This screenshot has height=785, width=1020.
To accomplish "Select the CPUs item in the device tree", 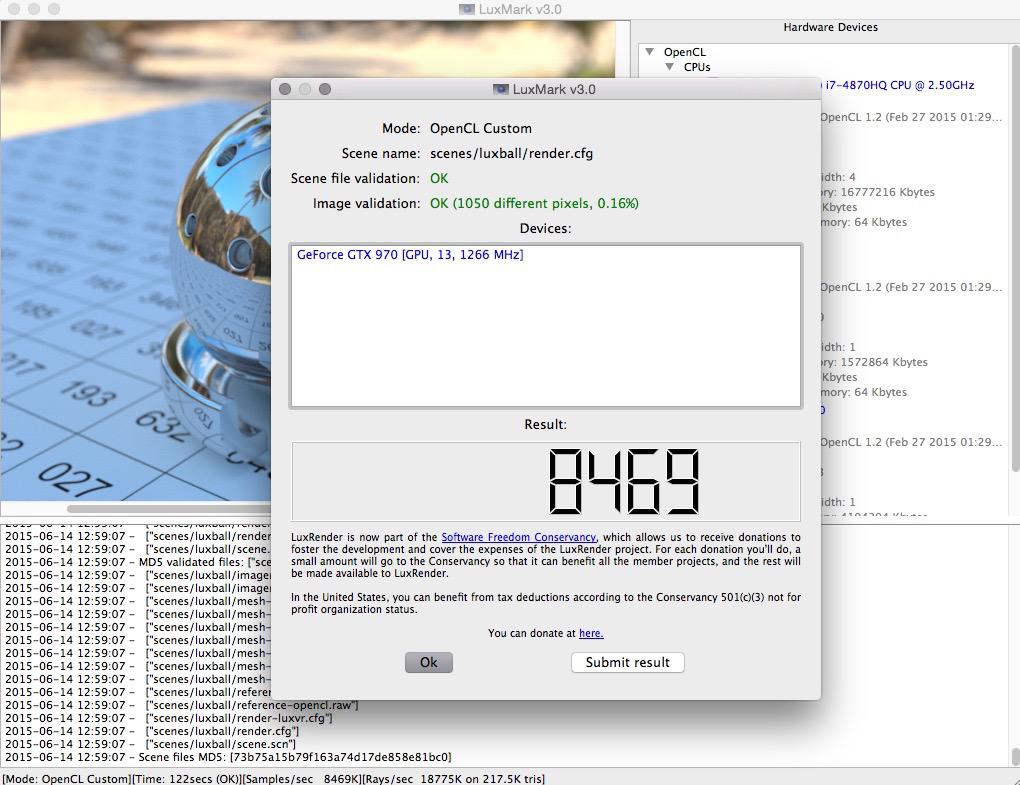I will click(x=697, y=67).
